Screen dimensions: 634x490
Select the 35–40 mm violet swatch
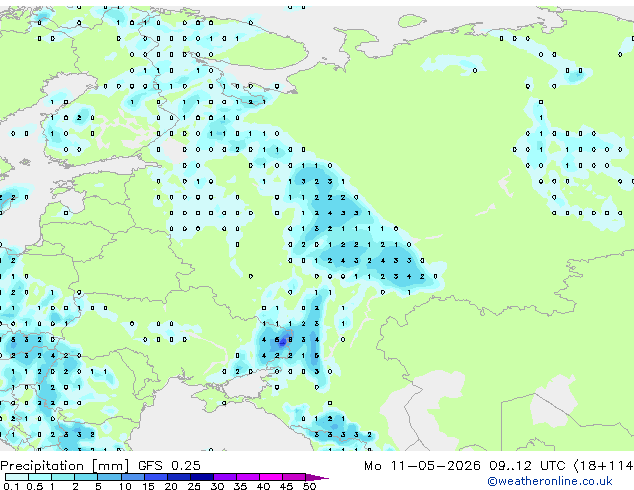(x=247, y=477)
